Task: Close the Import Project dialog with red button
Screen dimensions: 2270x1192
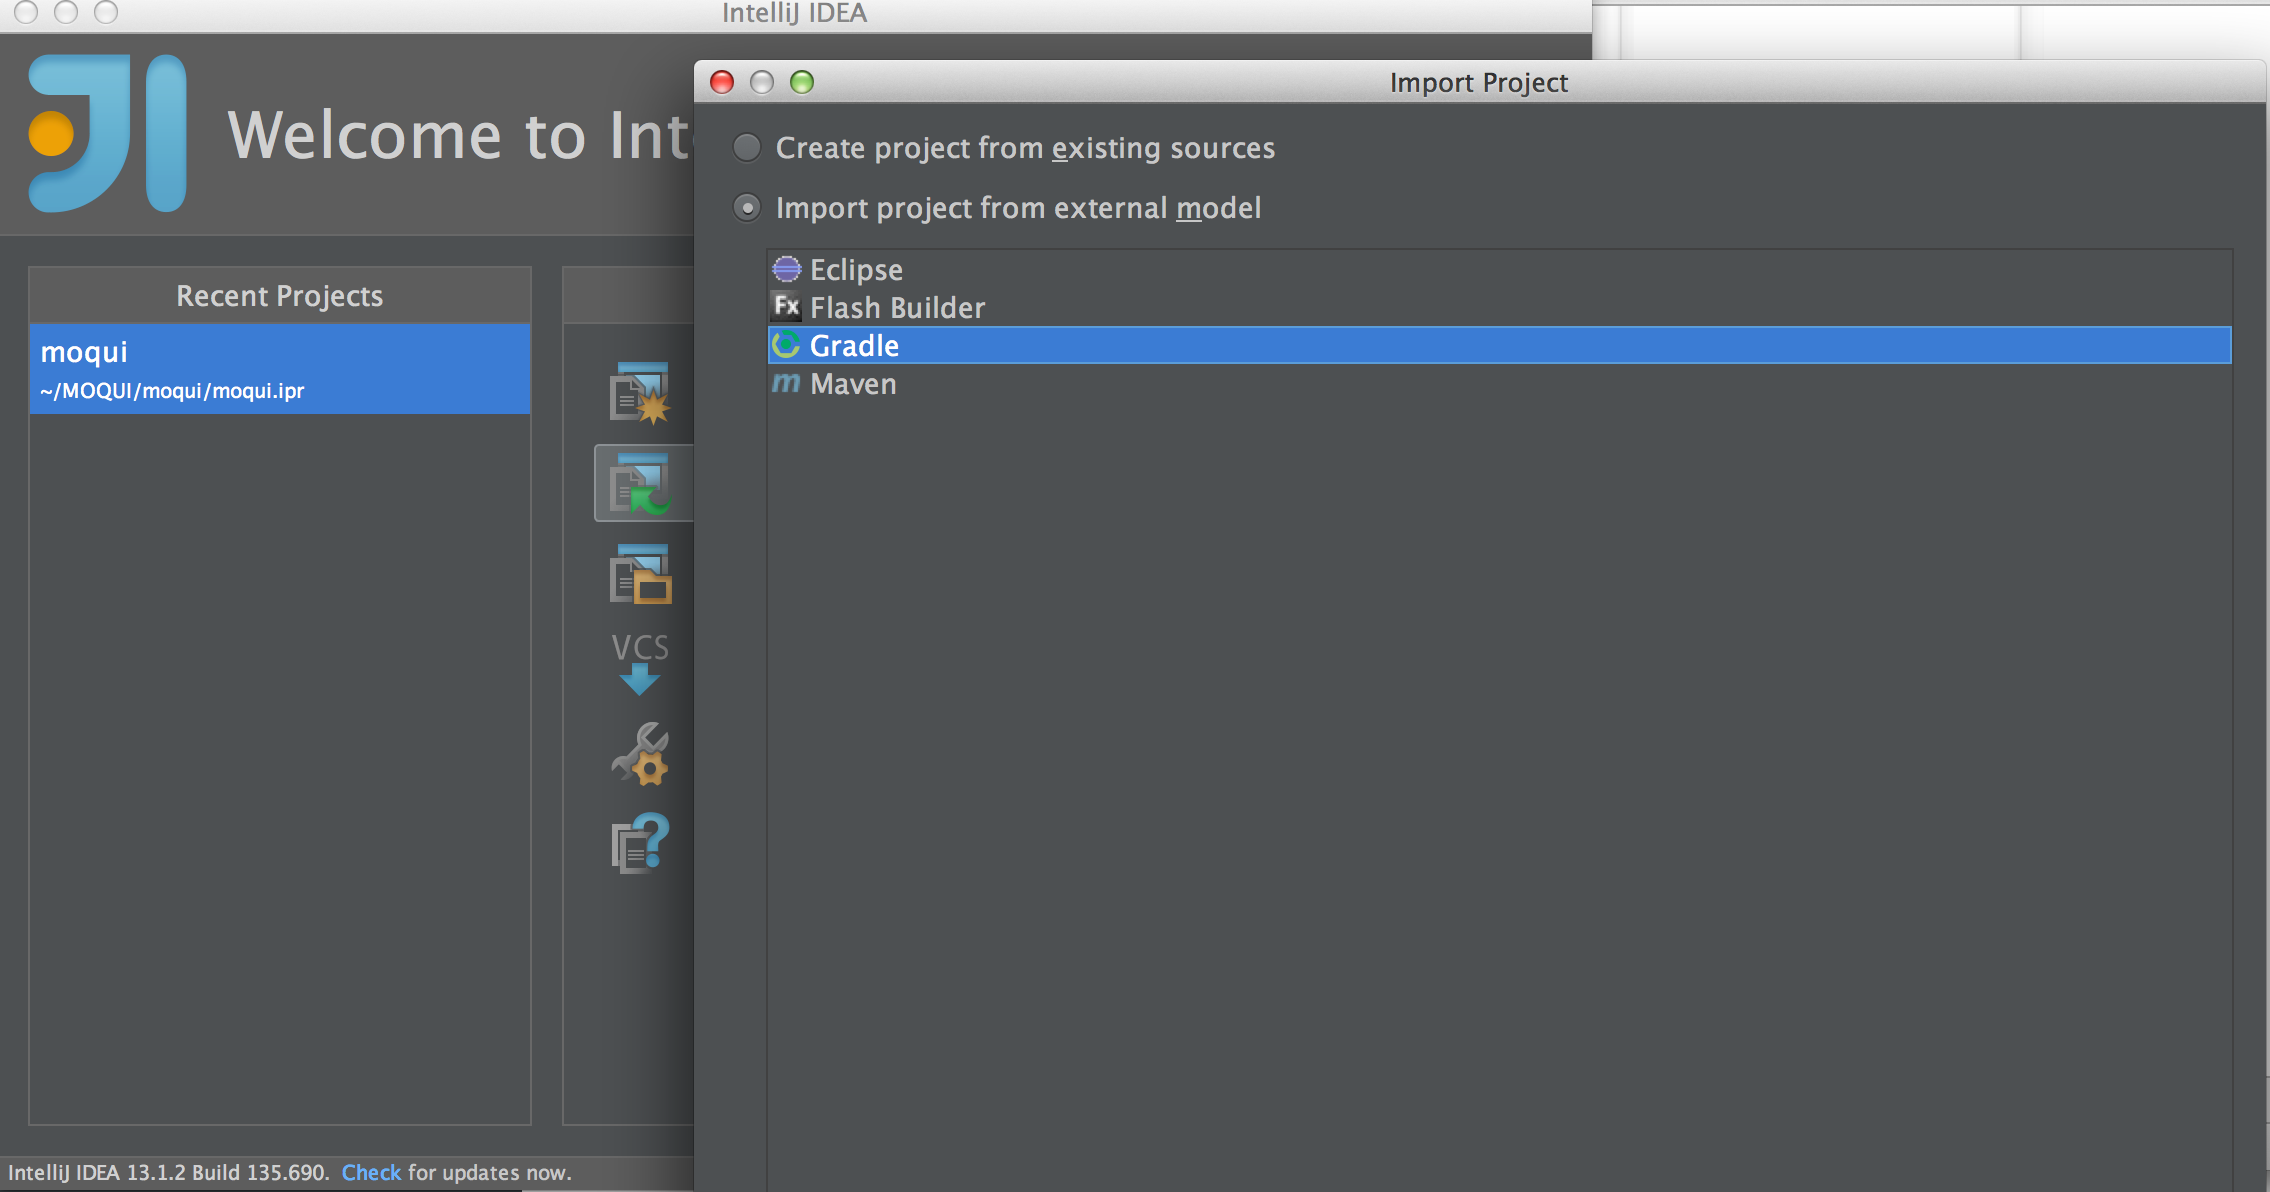Action: click(x=722, y=82)
